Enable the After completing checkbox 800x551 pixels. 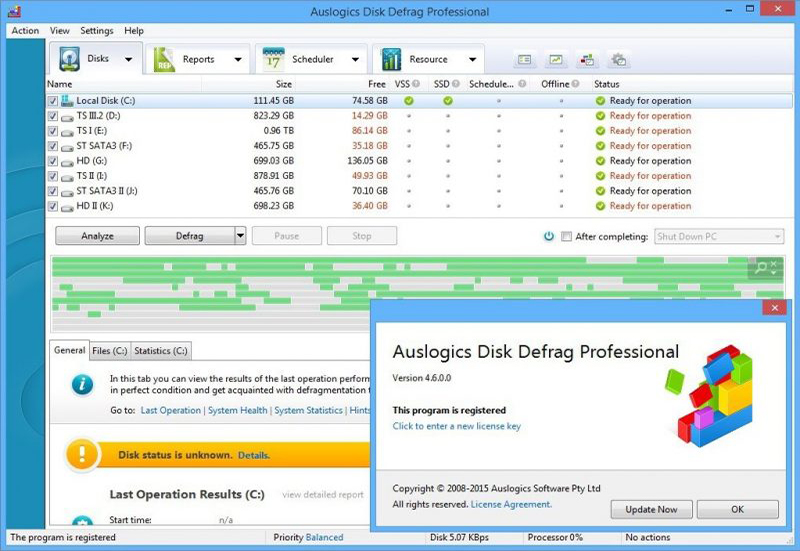[566, 236]
